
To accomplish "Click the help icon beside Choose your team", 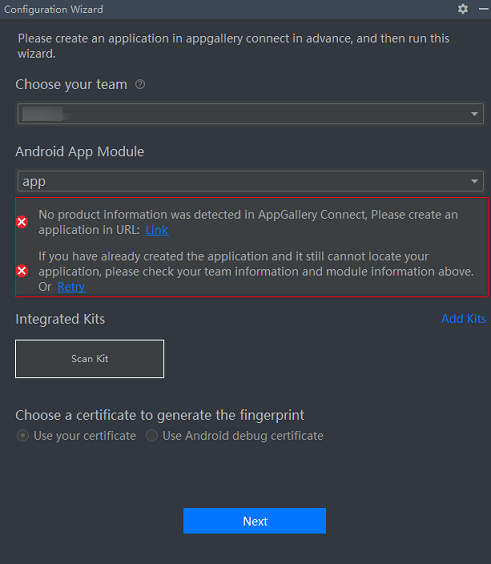I will coord(140,85).
